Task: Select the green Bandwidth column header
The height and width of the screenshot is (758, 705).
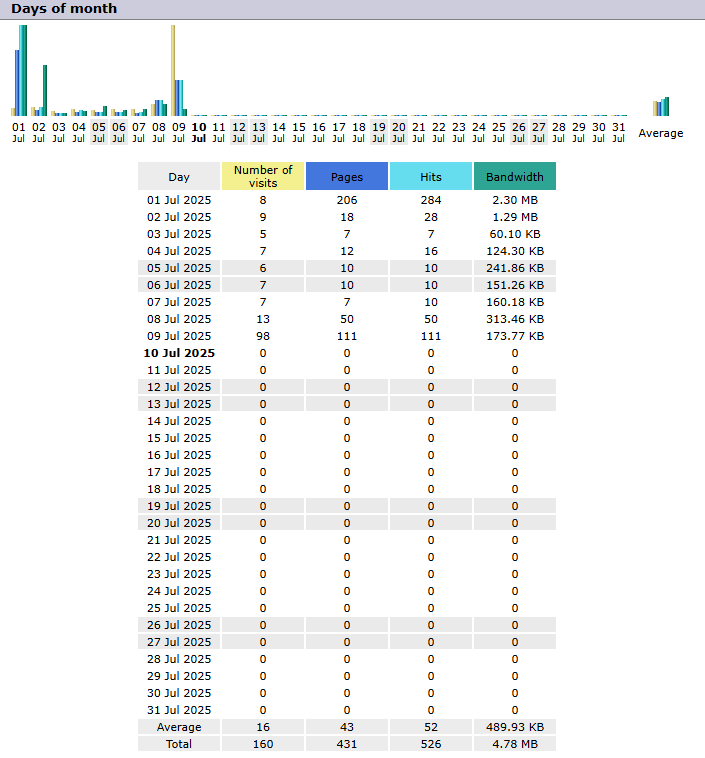Action: 515,176
